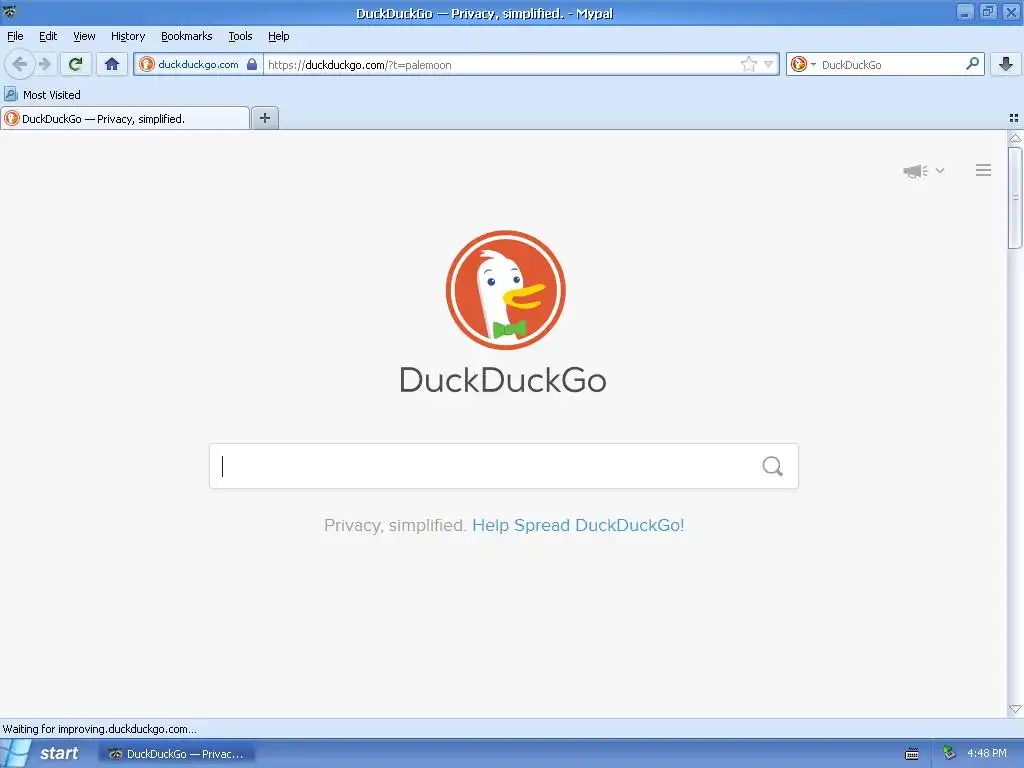This screenshot has height=768, width=1024.
Task: Bookmark this page with the star icon
Action: point(748,64)
